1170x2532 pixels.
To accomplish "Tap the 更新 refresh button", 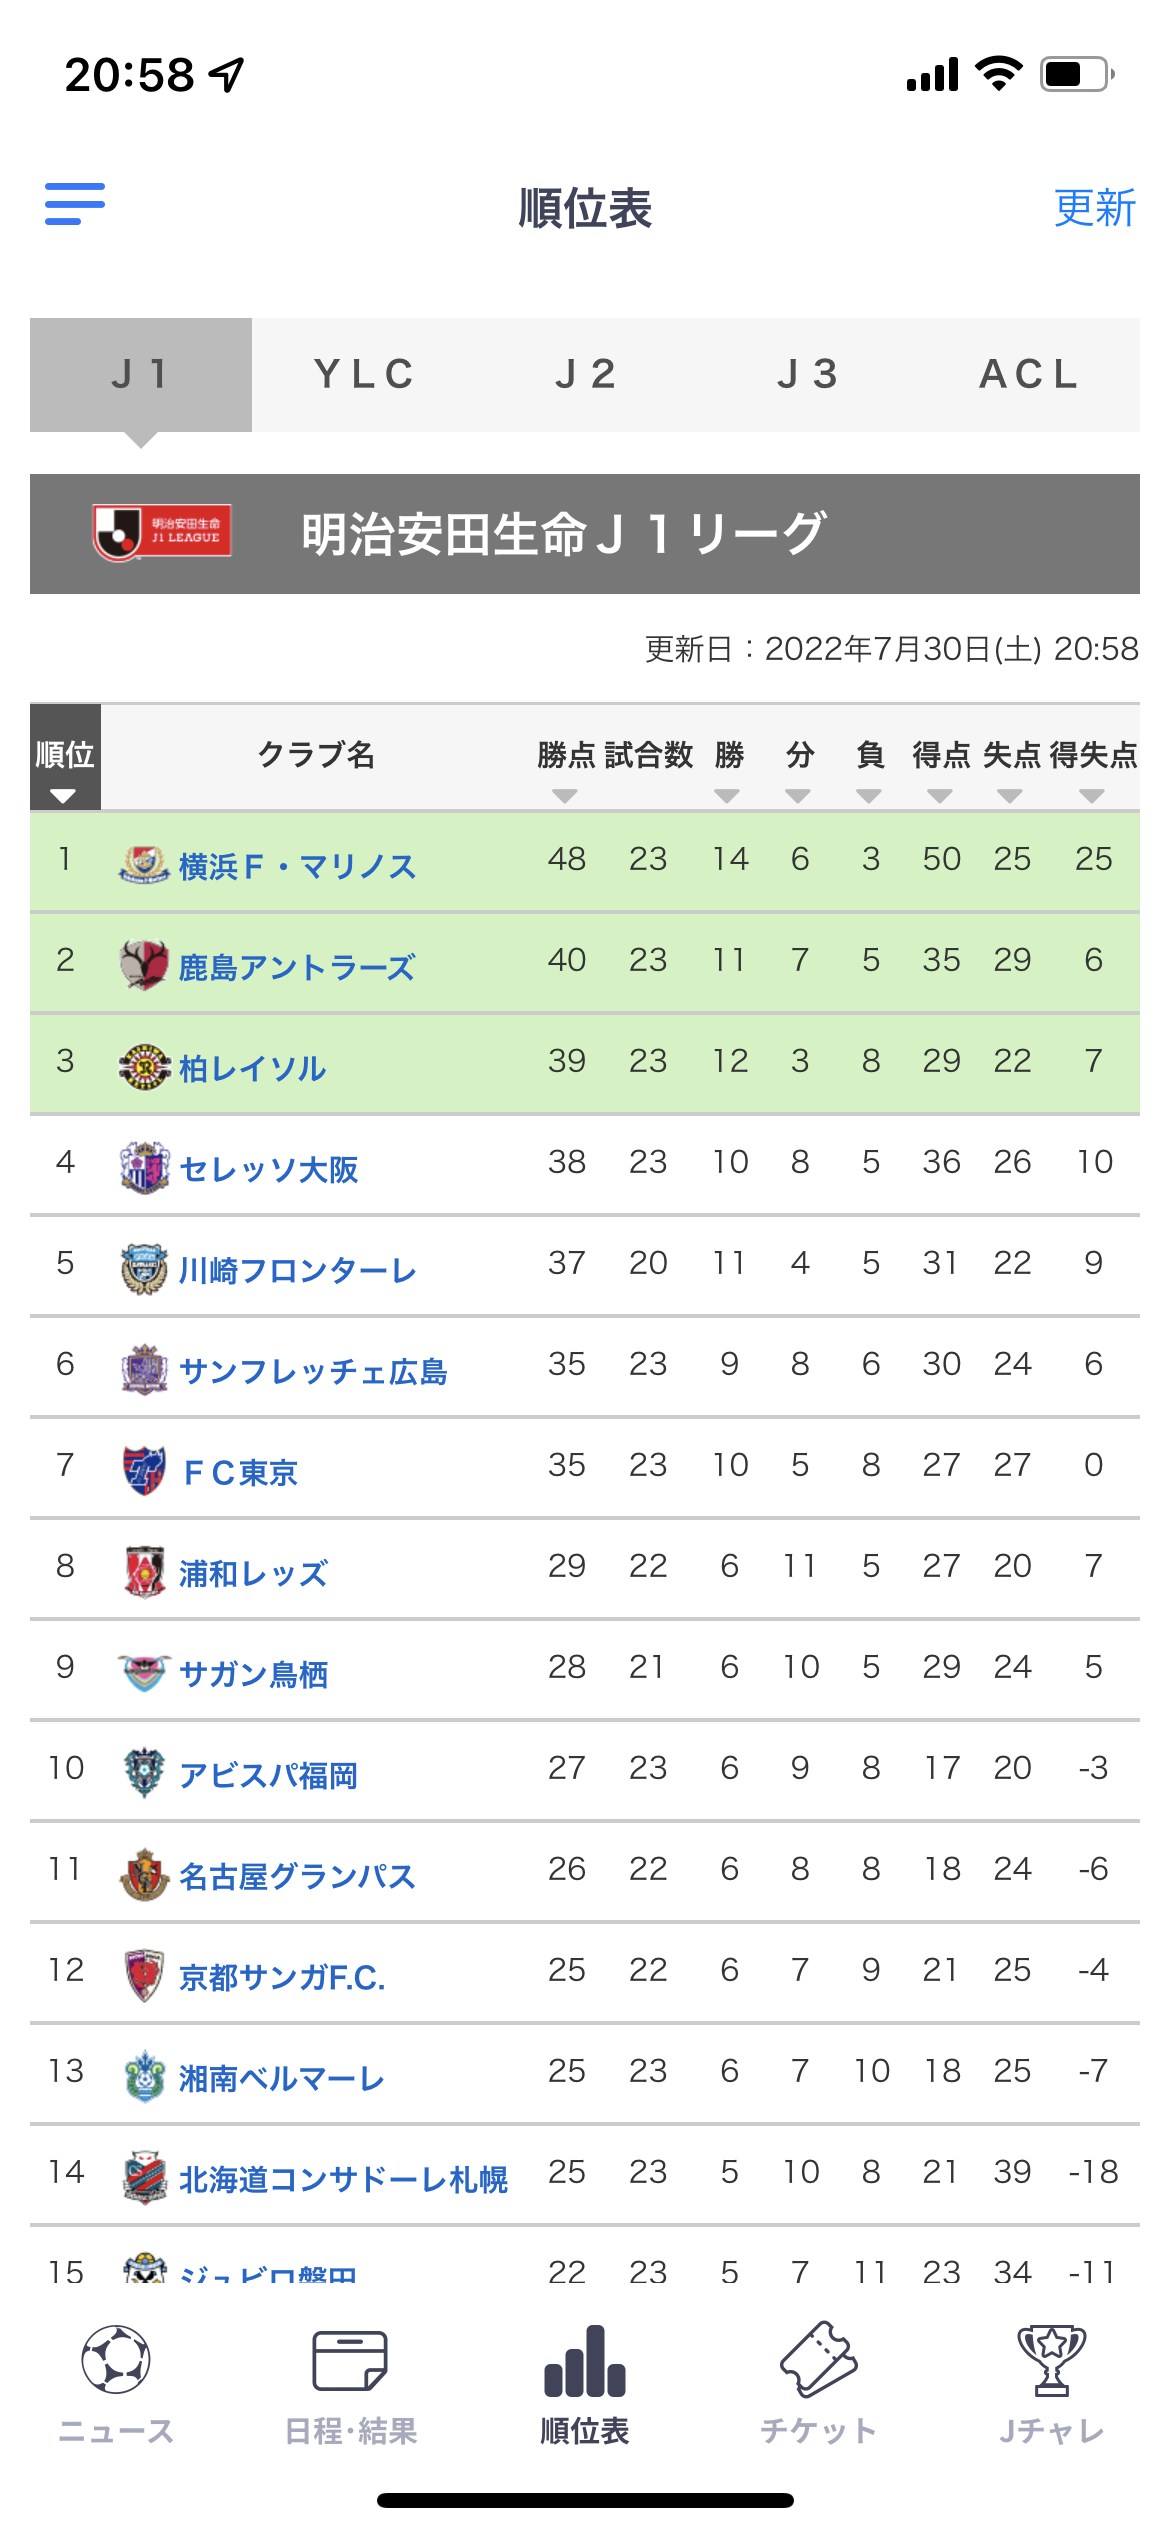I will [x=1095, y=208].
